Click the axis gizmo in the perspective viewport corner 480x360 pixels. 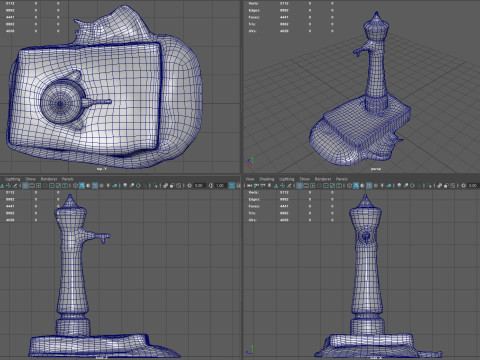[250, 162]
